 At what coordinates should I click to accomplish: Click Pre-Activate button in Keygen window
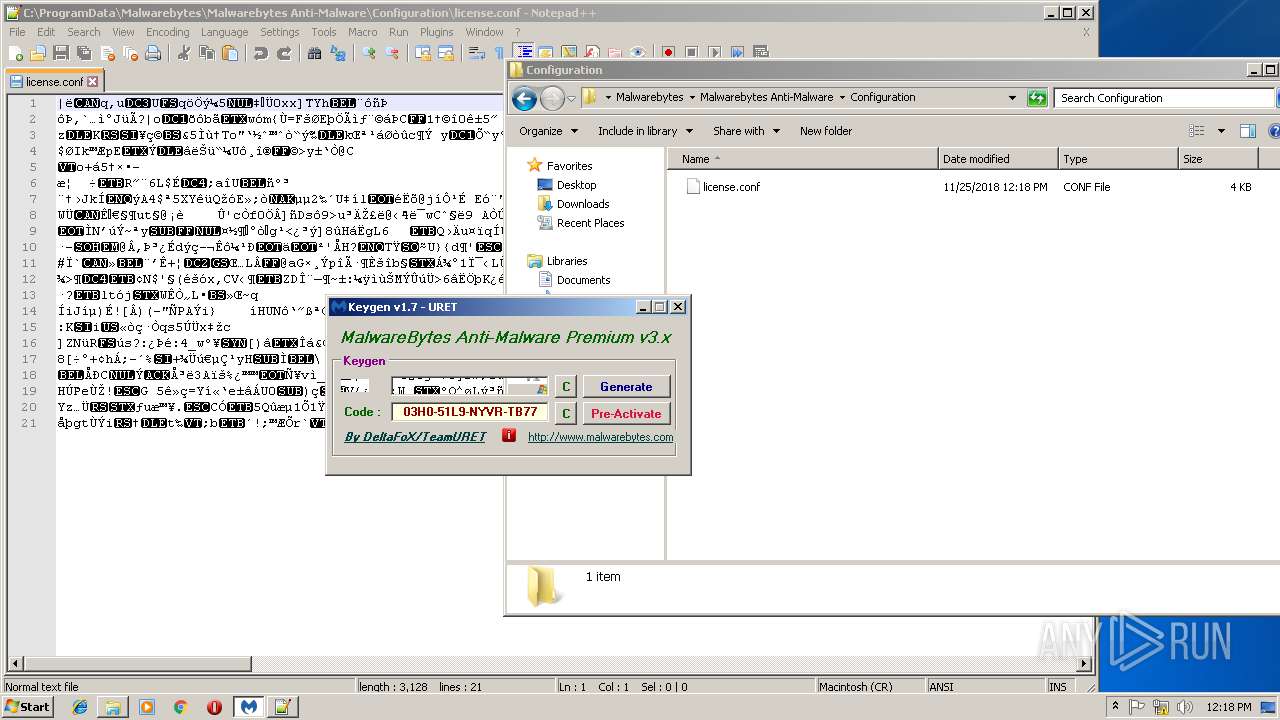[x=626, y=413]
